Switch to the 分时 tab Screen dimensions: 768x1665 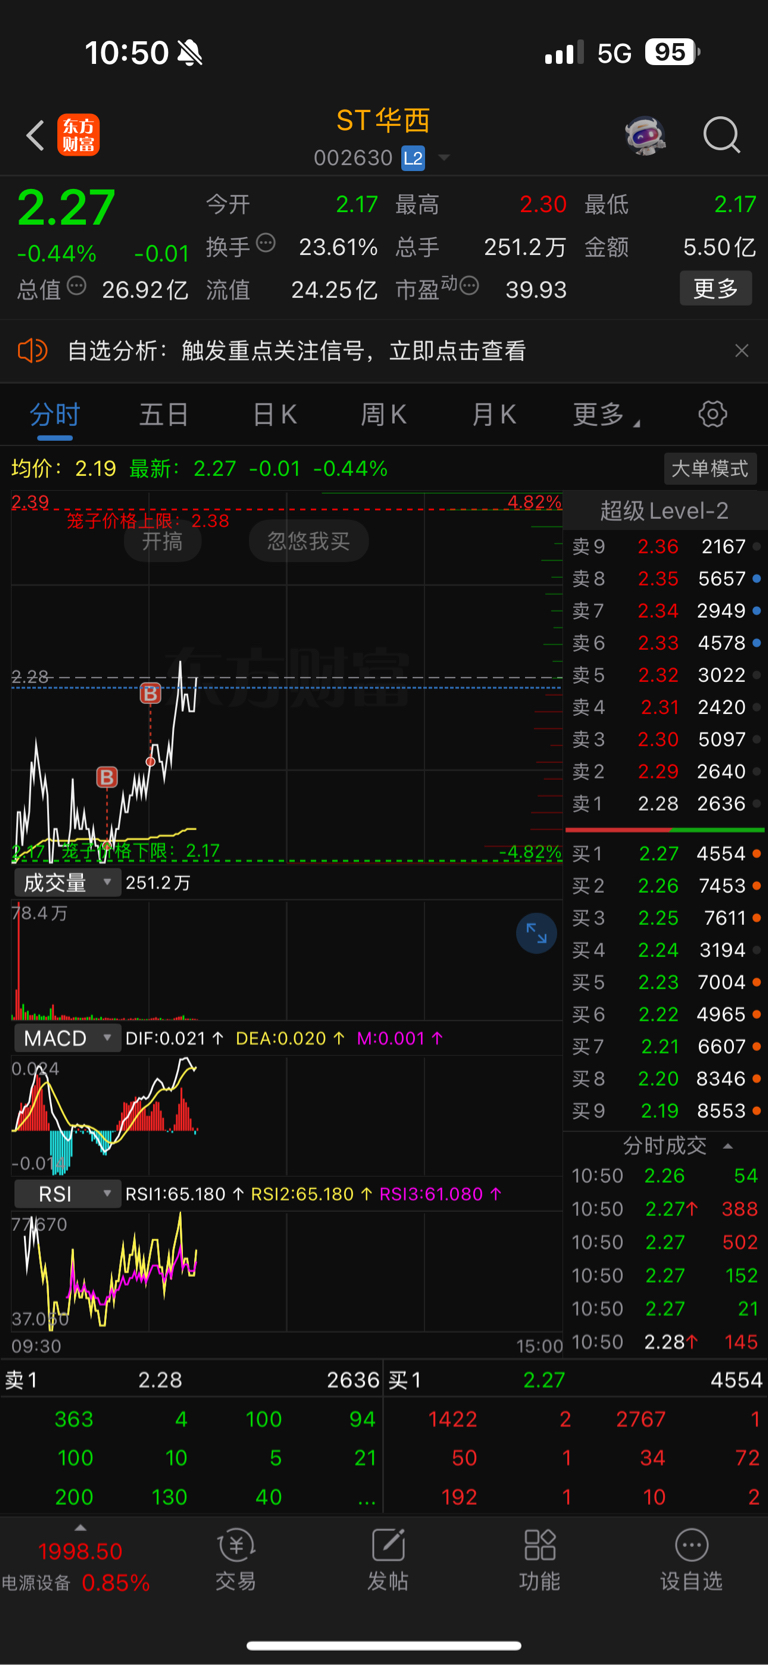pos(55,415)
